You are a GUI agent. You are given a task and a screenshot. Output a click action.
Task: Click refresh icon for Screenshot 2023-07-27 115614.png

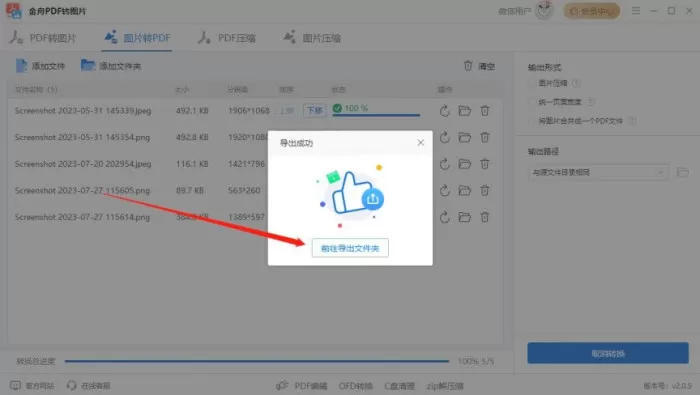[x=445, y=217]
